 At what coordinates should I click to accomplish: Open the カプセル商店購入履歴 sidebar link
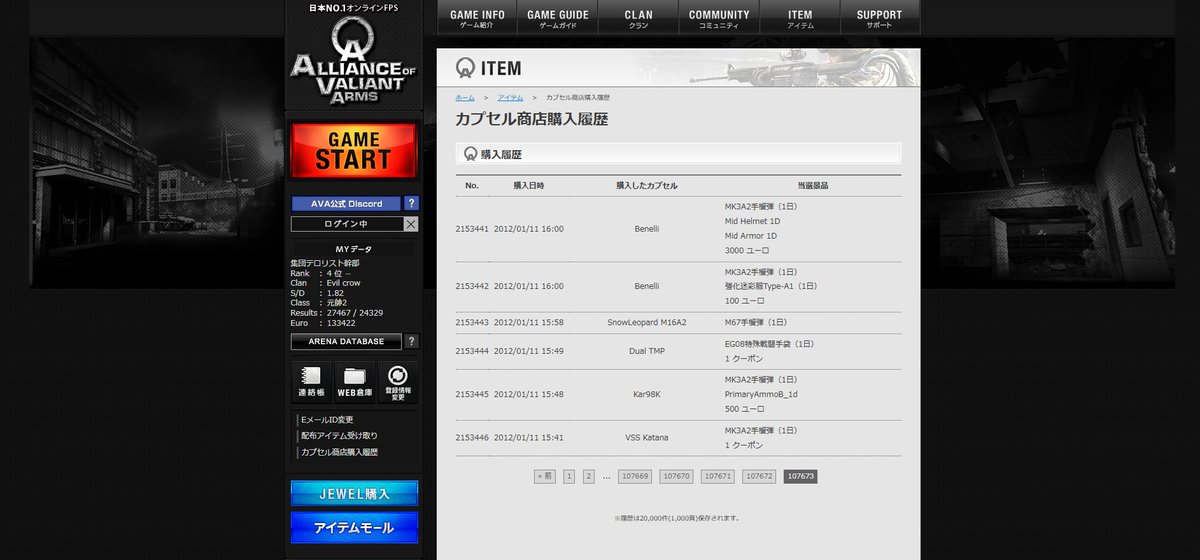pos(339,452)
